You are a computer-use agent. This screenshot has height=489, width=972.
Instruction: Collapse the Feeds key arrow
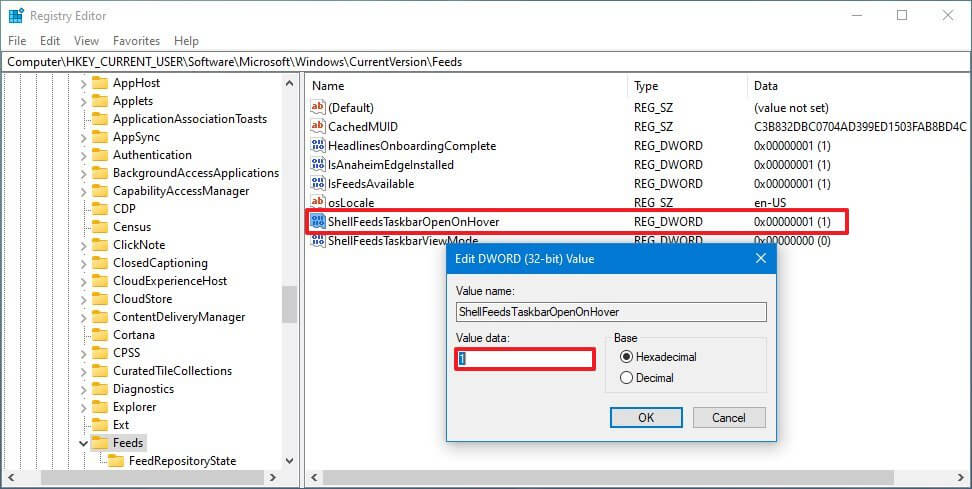pos(84,443)
